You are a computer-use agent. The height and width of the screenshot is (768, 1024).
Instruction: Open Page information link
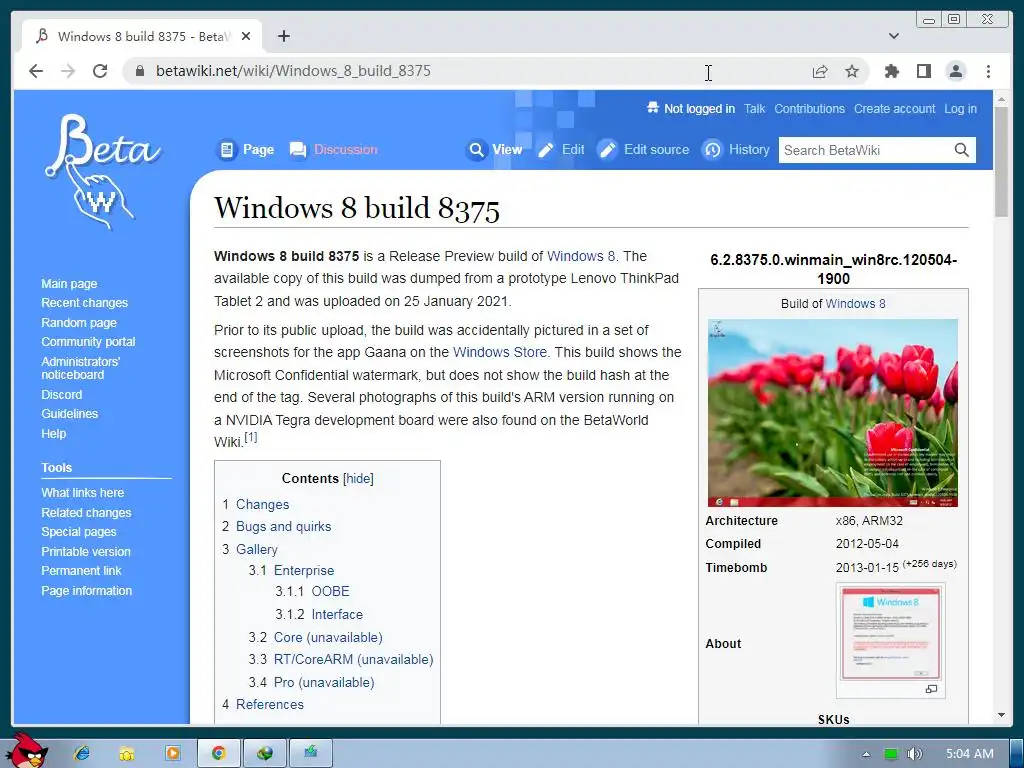(x=86, y=590)
